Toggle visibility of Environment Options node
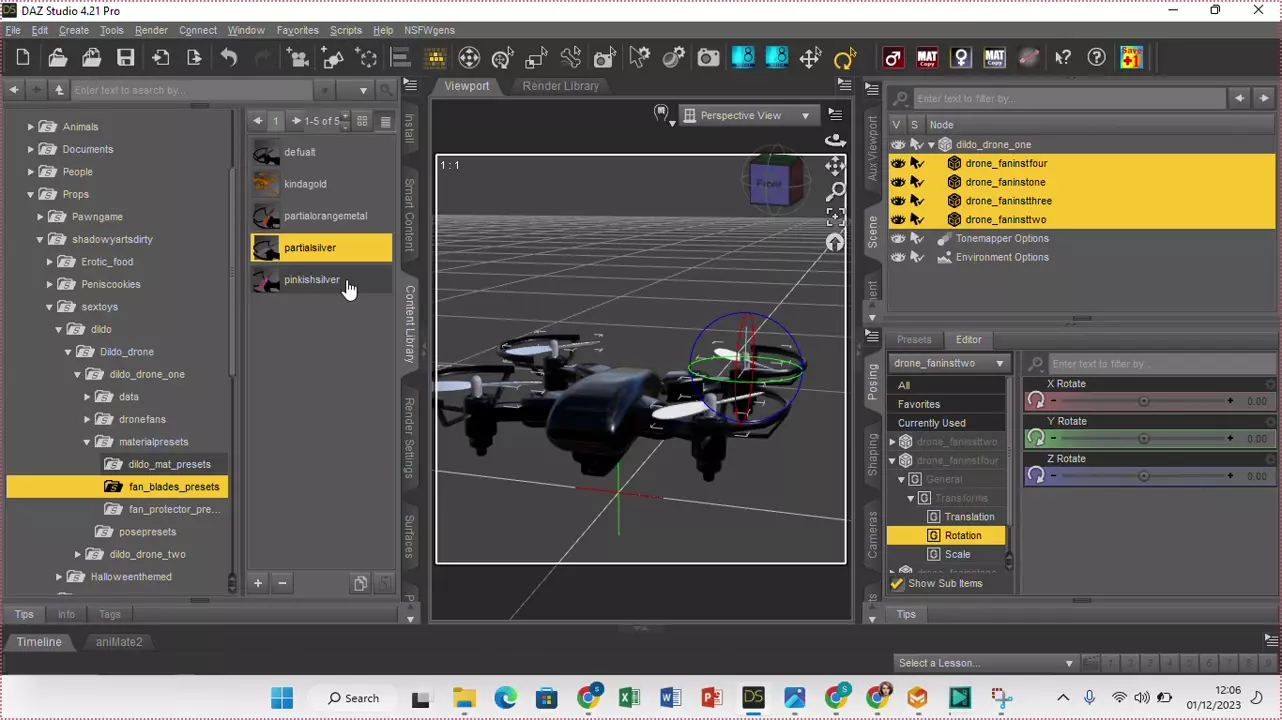 coord(898,257)
